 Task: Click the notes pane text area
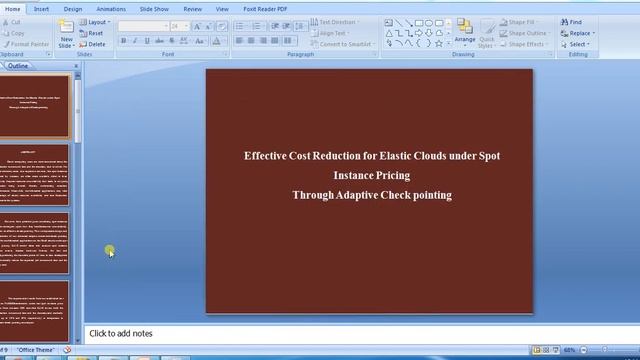(x=362, y=333)
